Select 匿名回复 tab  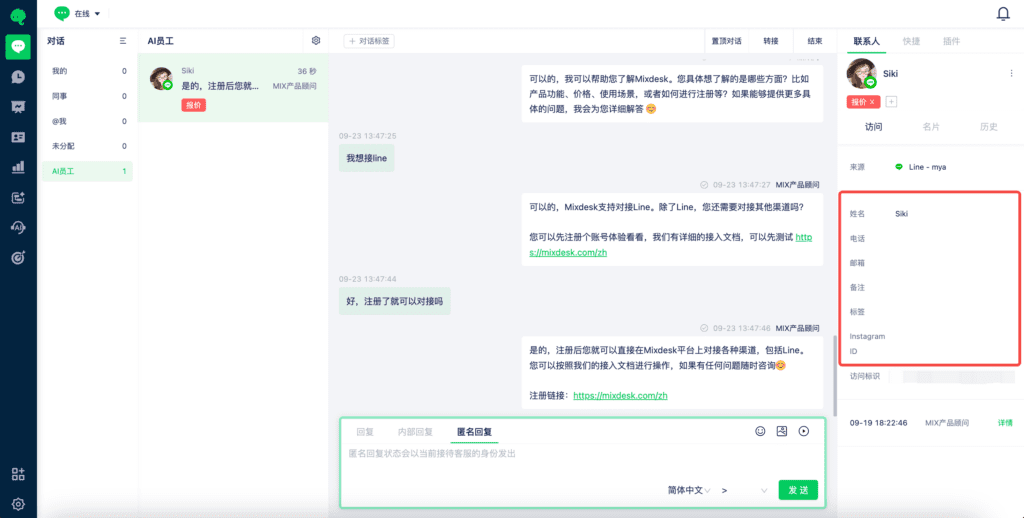474,432
